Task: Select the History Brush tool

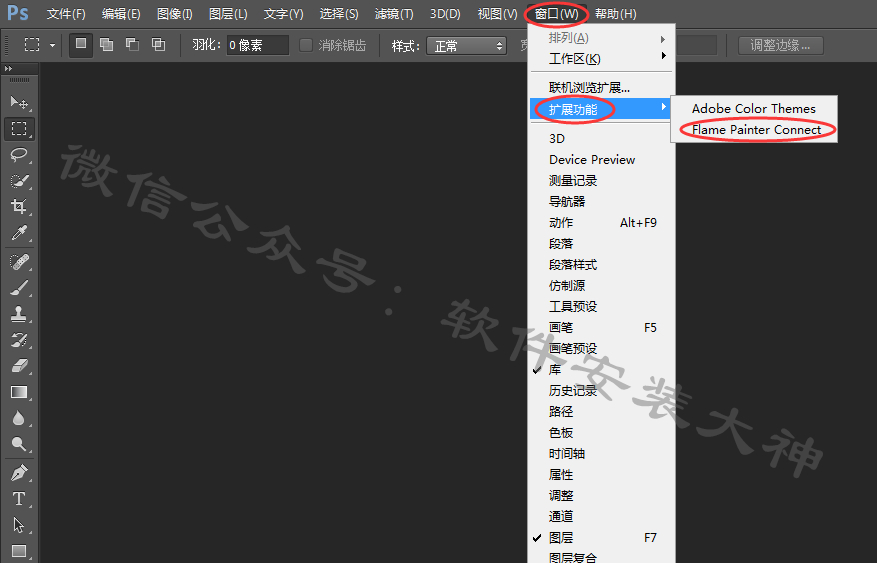Action: point(19,340)
